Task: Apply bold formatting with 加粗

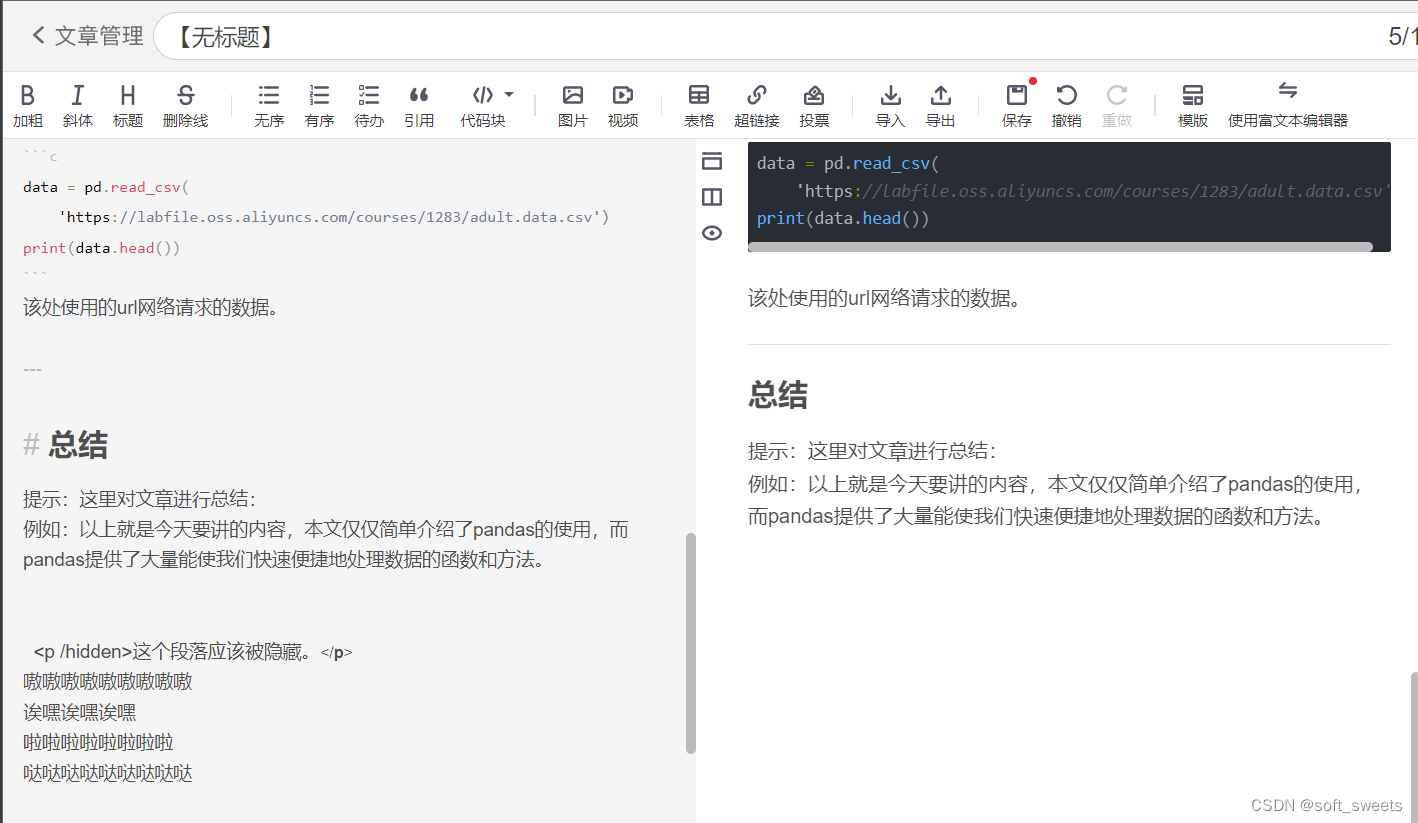Action: point(28,106)
